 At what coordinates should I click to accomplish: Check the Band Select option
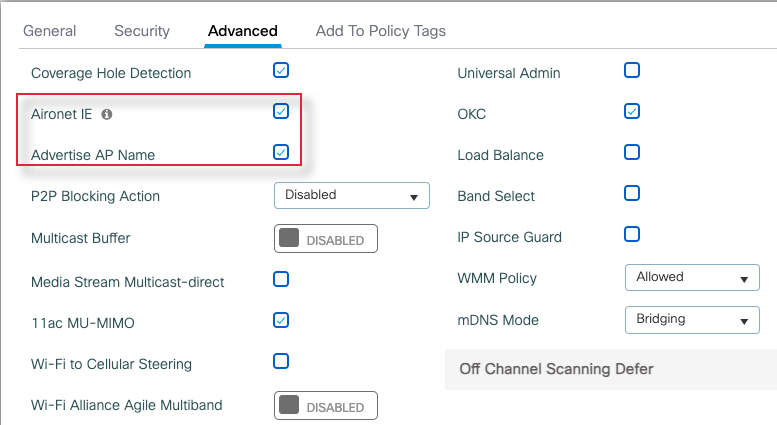[632, 193]
